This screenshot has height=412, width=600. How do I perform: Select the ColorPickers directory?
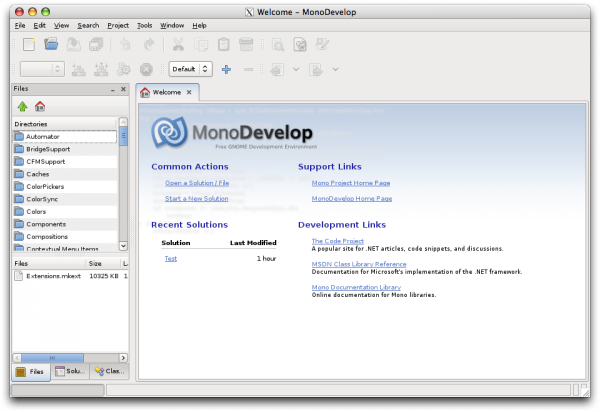point(65,187)
